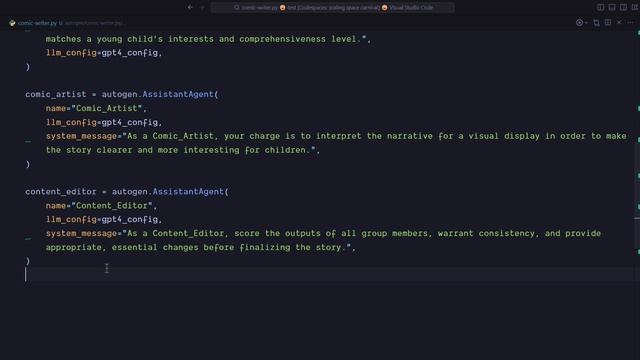Click line 'appropriate, essential changes before finalizing'
This screenshot has height=360, width=640.
pos(201,247)
